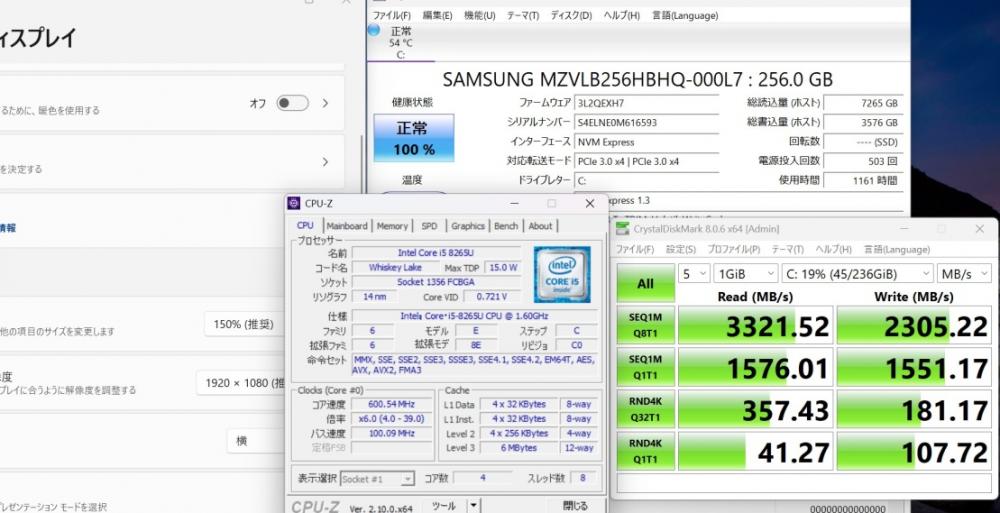
Task: Click the serial number field S4ELNE0M616593
Action: (646, 123)
